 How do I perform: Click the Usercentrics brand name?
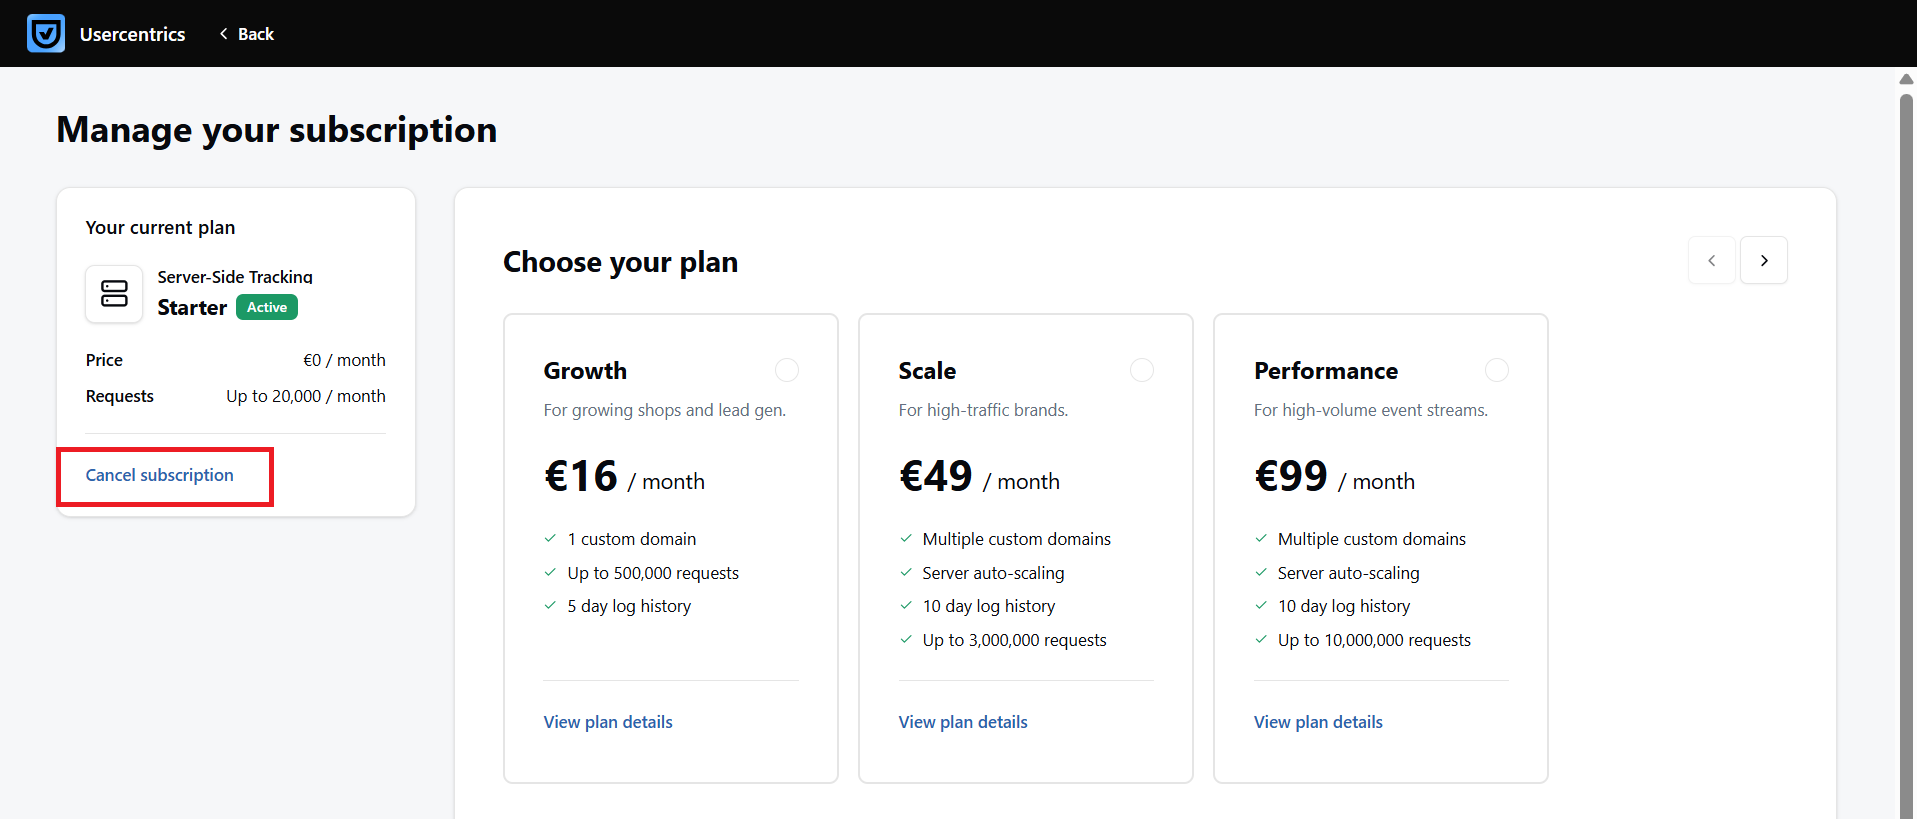tap(133, 34)
